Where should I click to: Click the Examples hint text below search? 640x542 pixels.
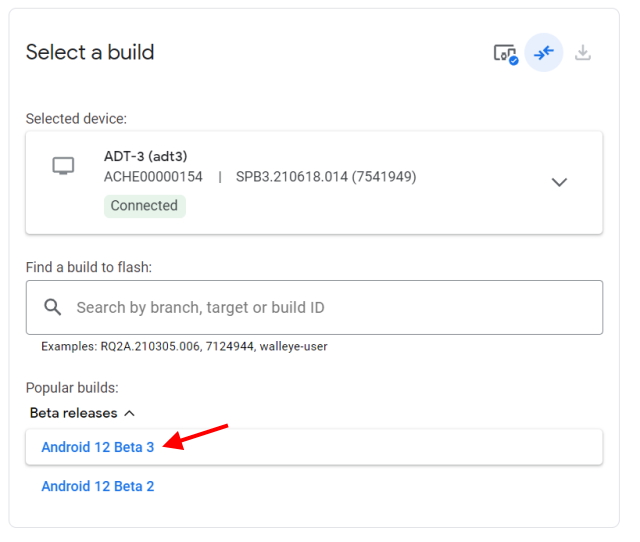point(184,347)
